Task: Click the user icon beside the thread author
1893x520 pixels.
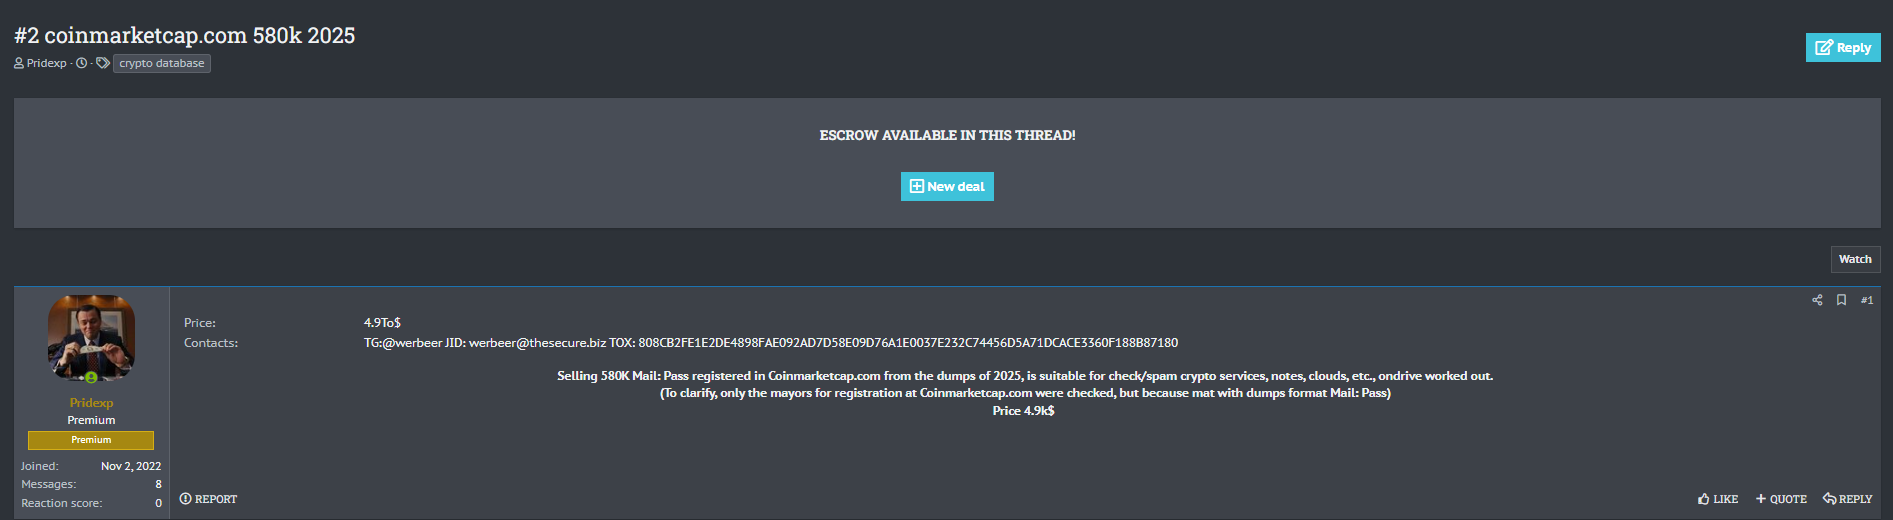Action: point(19,63)
